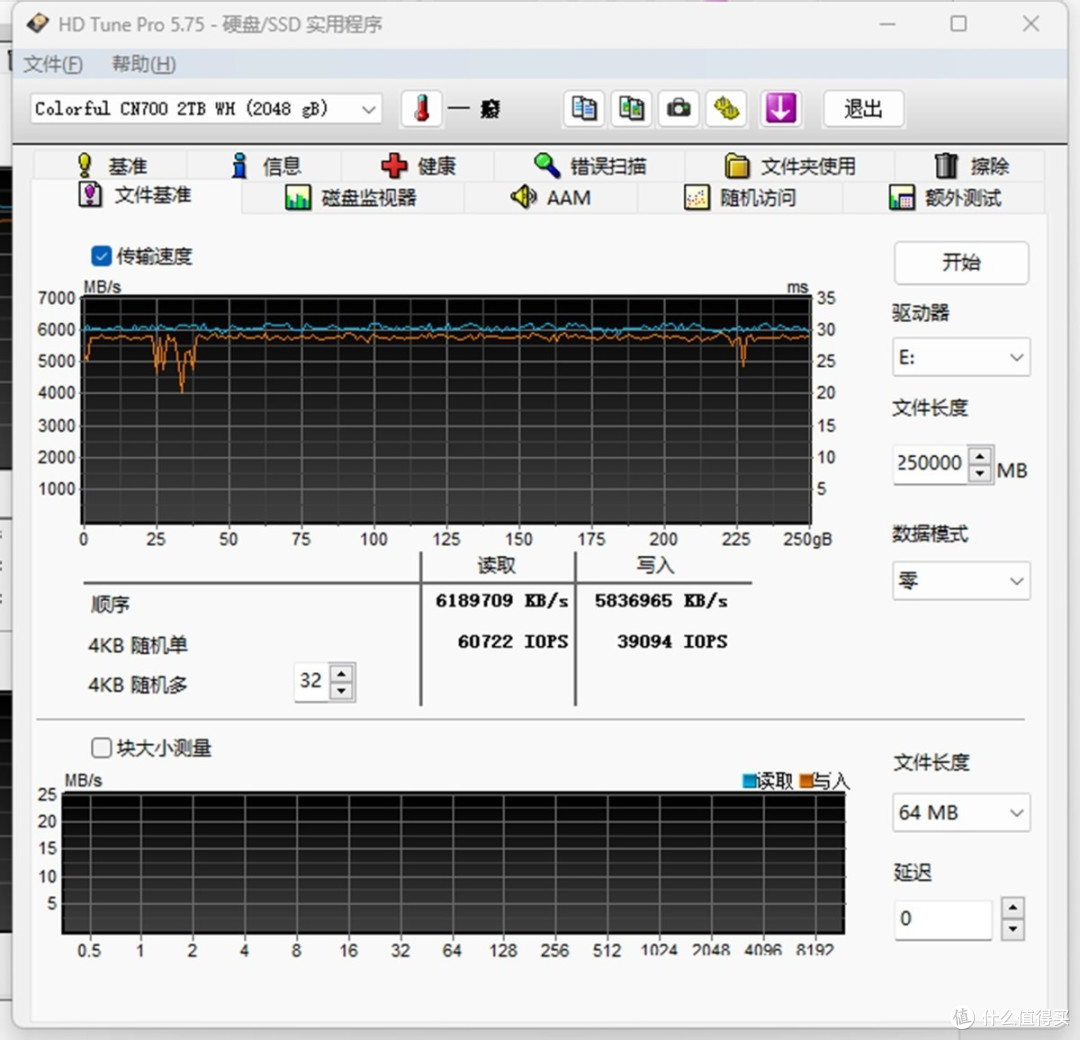
Task: Increase the 4KB 随机多 queue depth spinner
Action: 342,673
